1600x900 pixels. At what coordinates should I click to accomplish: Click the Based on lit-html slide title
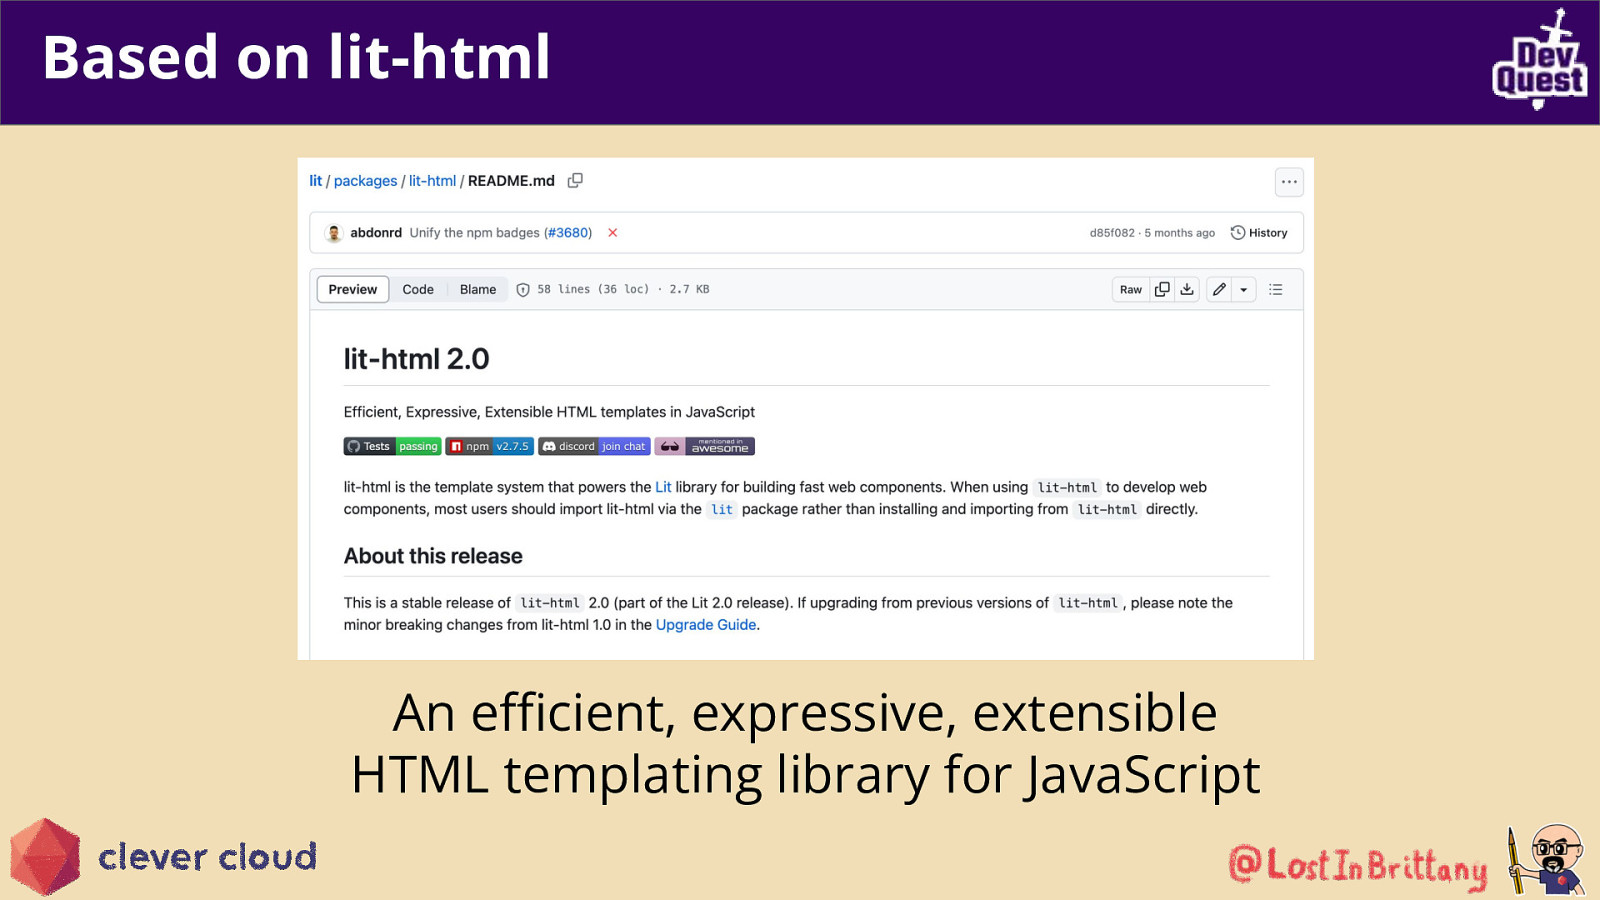pyautogui.click(x=297, y=57)
